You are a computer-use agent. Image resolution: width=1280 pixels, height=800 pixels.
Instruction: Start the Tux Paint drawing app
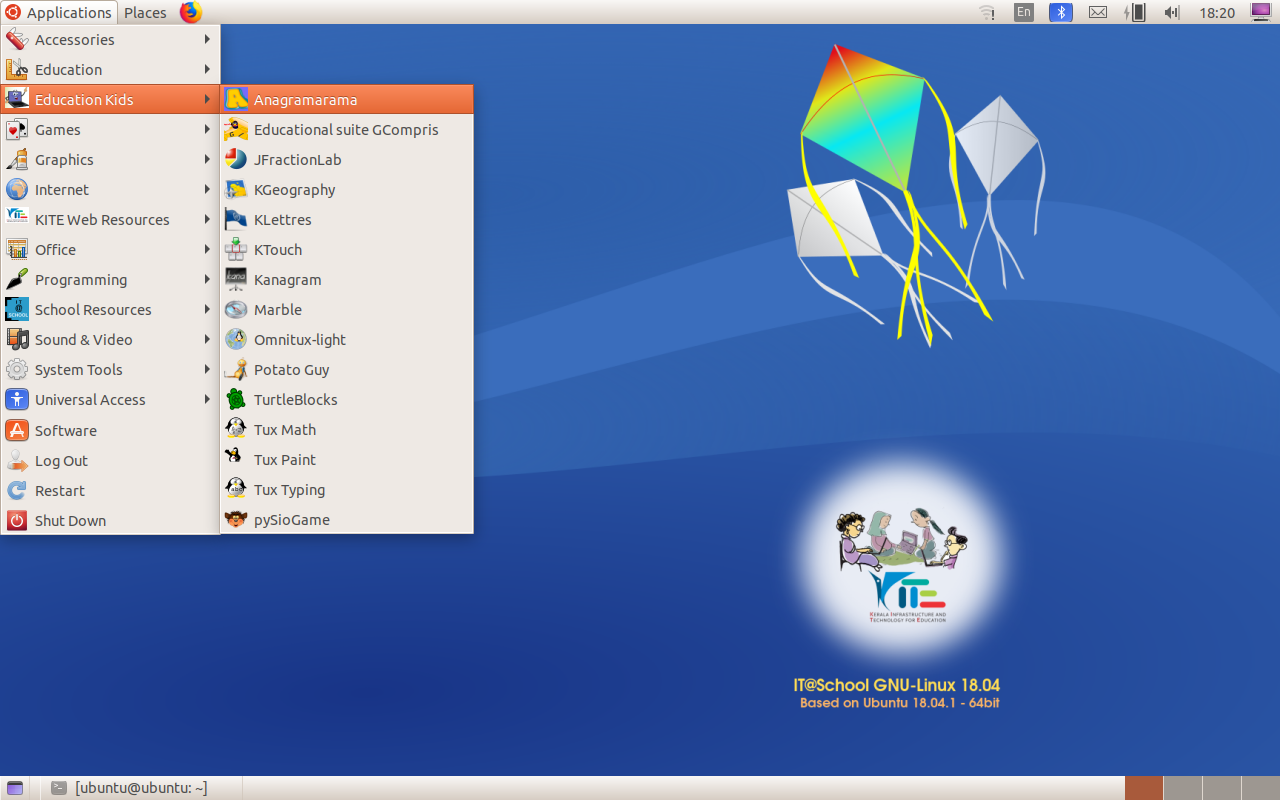[x=285, y=459]
